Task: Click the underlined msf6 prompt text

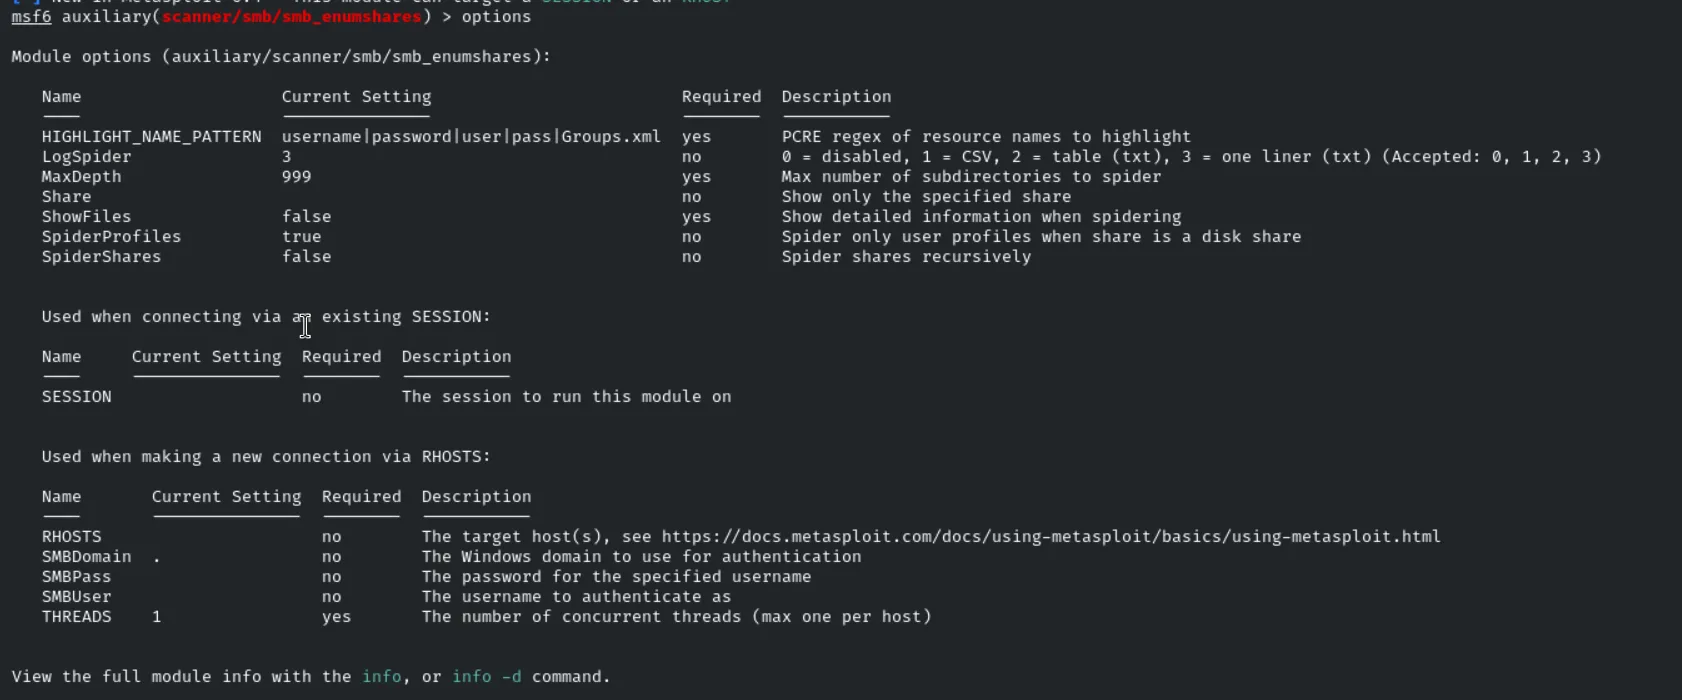Action: [x=31, y=17]
